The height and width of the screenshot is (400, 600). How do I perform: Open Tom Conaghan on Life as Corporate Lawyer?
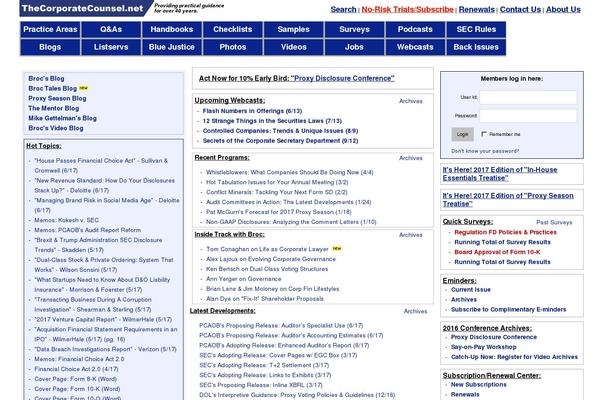(x=267, y=249)
